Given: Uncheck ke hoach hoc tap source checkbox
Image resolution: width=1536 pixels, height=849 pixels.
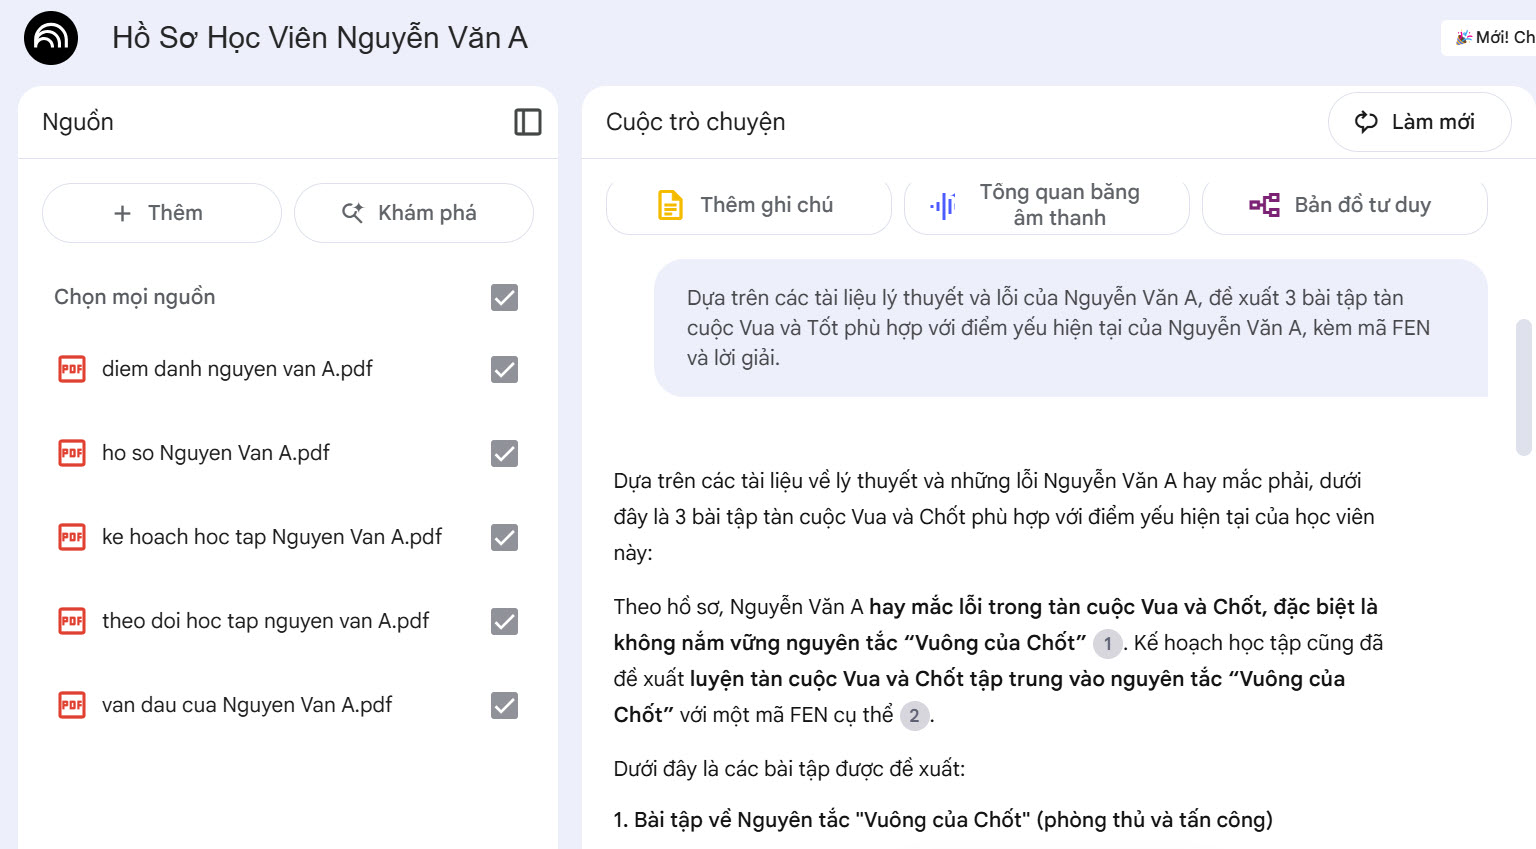Looking at the screenshot, I should pyautogui.click(x=504, y=537).
